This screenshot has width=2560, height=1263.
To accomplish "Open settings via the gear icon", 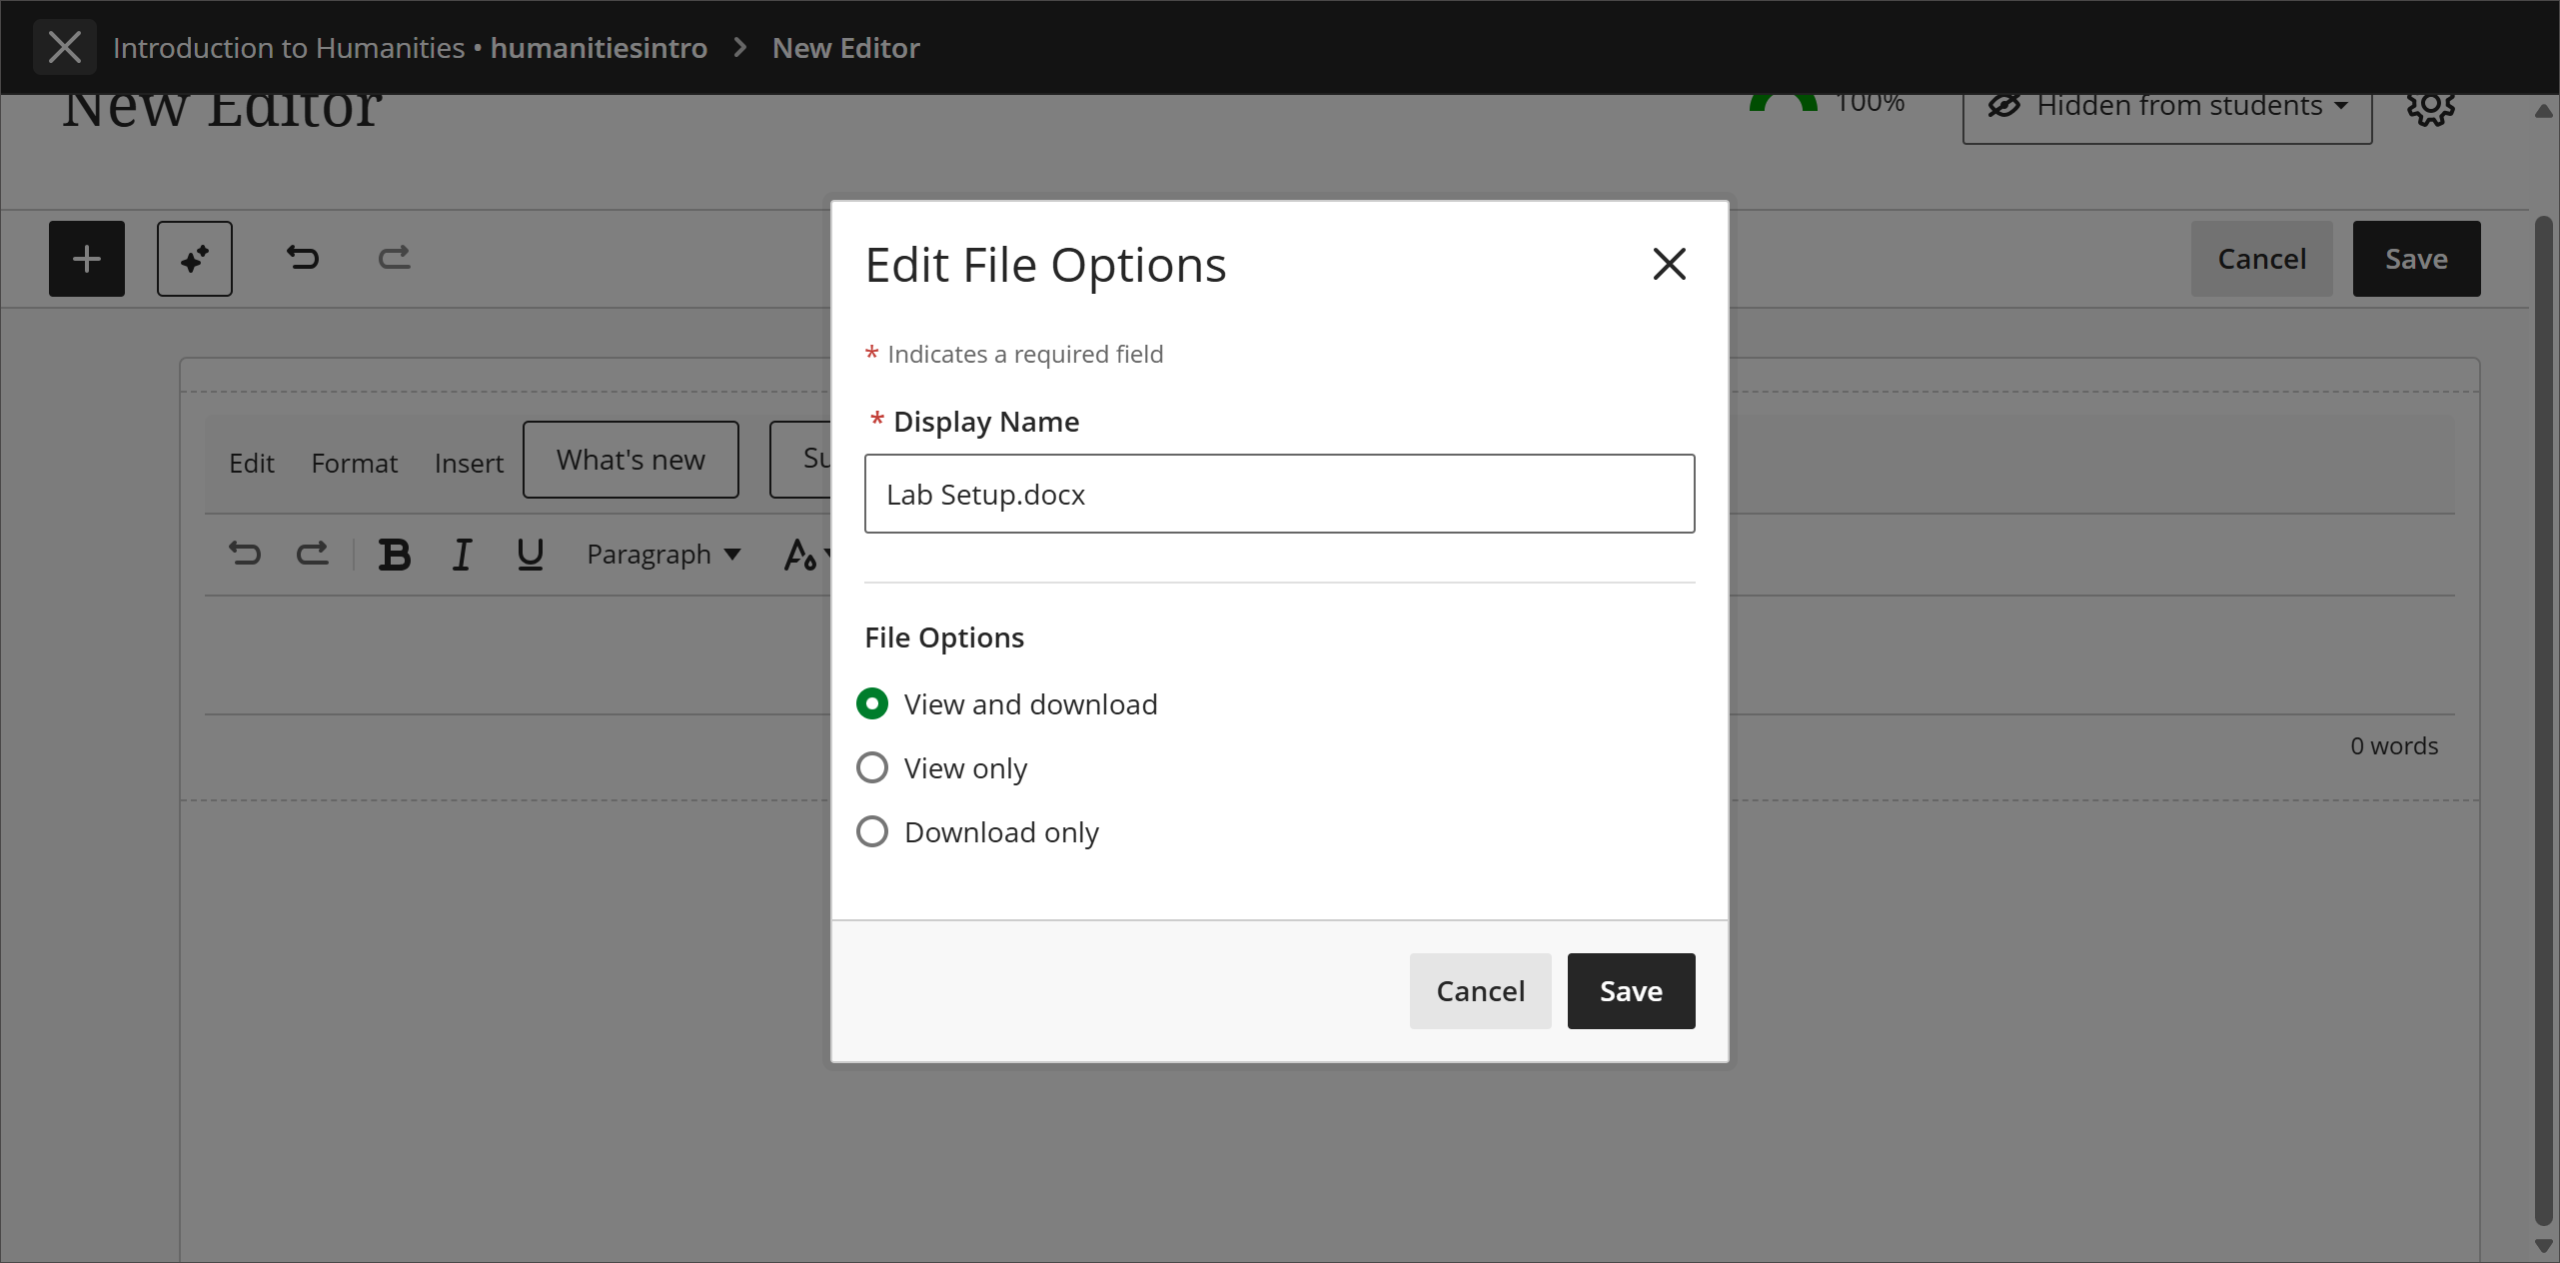I will (2430, 106).
